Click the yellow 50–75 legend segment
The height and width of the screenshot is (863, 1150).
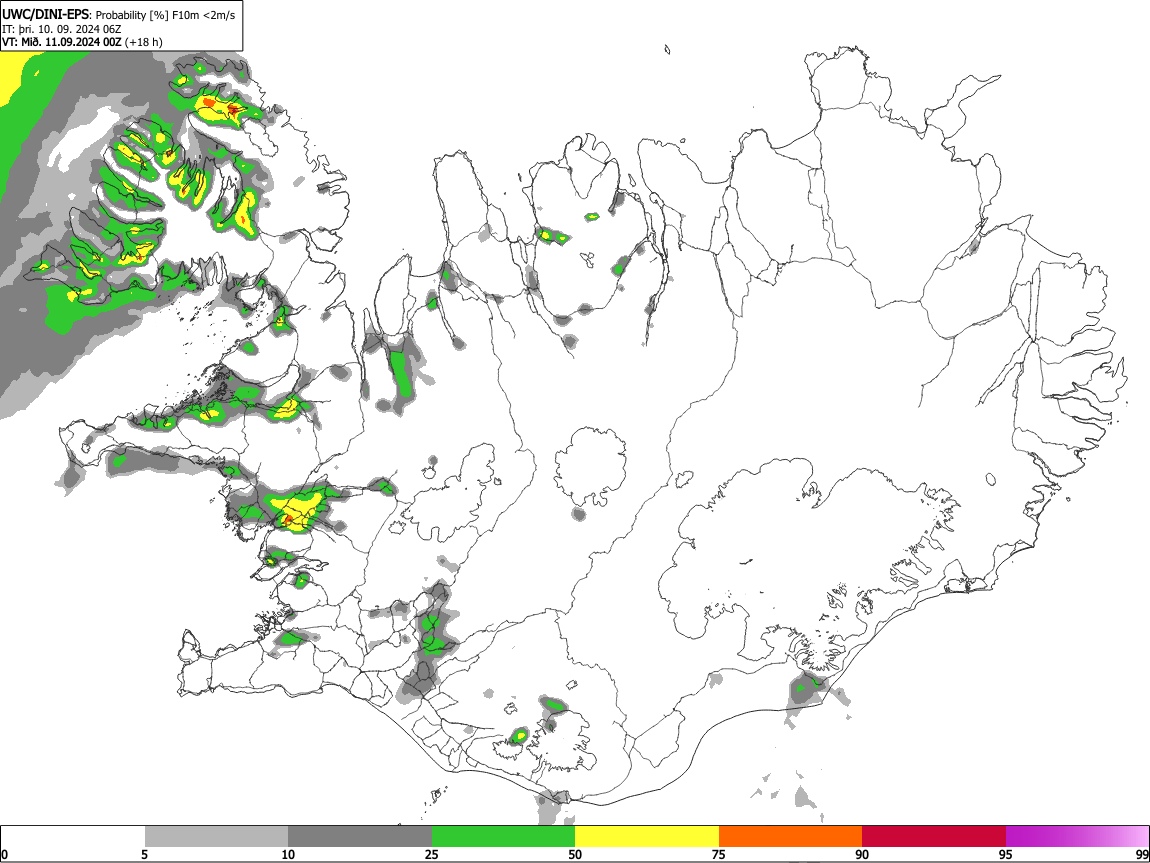click(647, 837)
